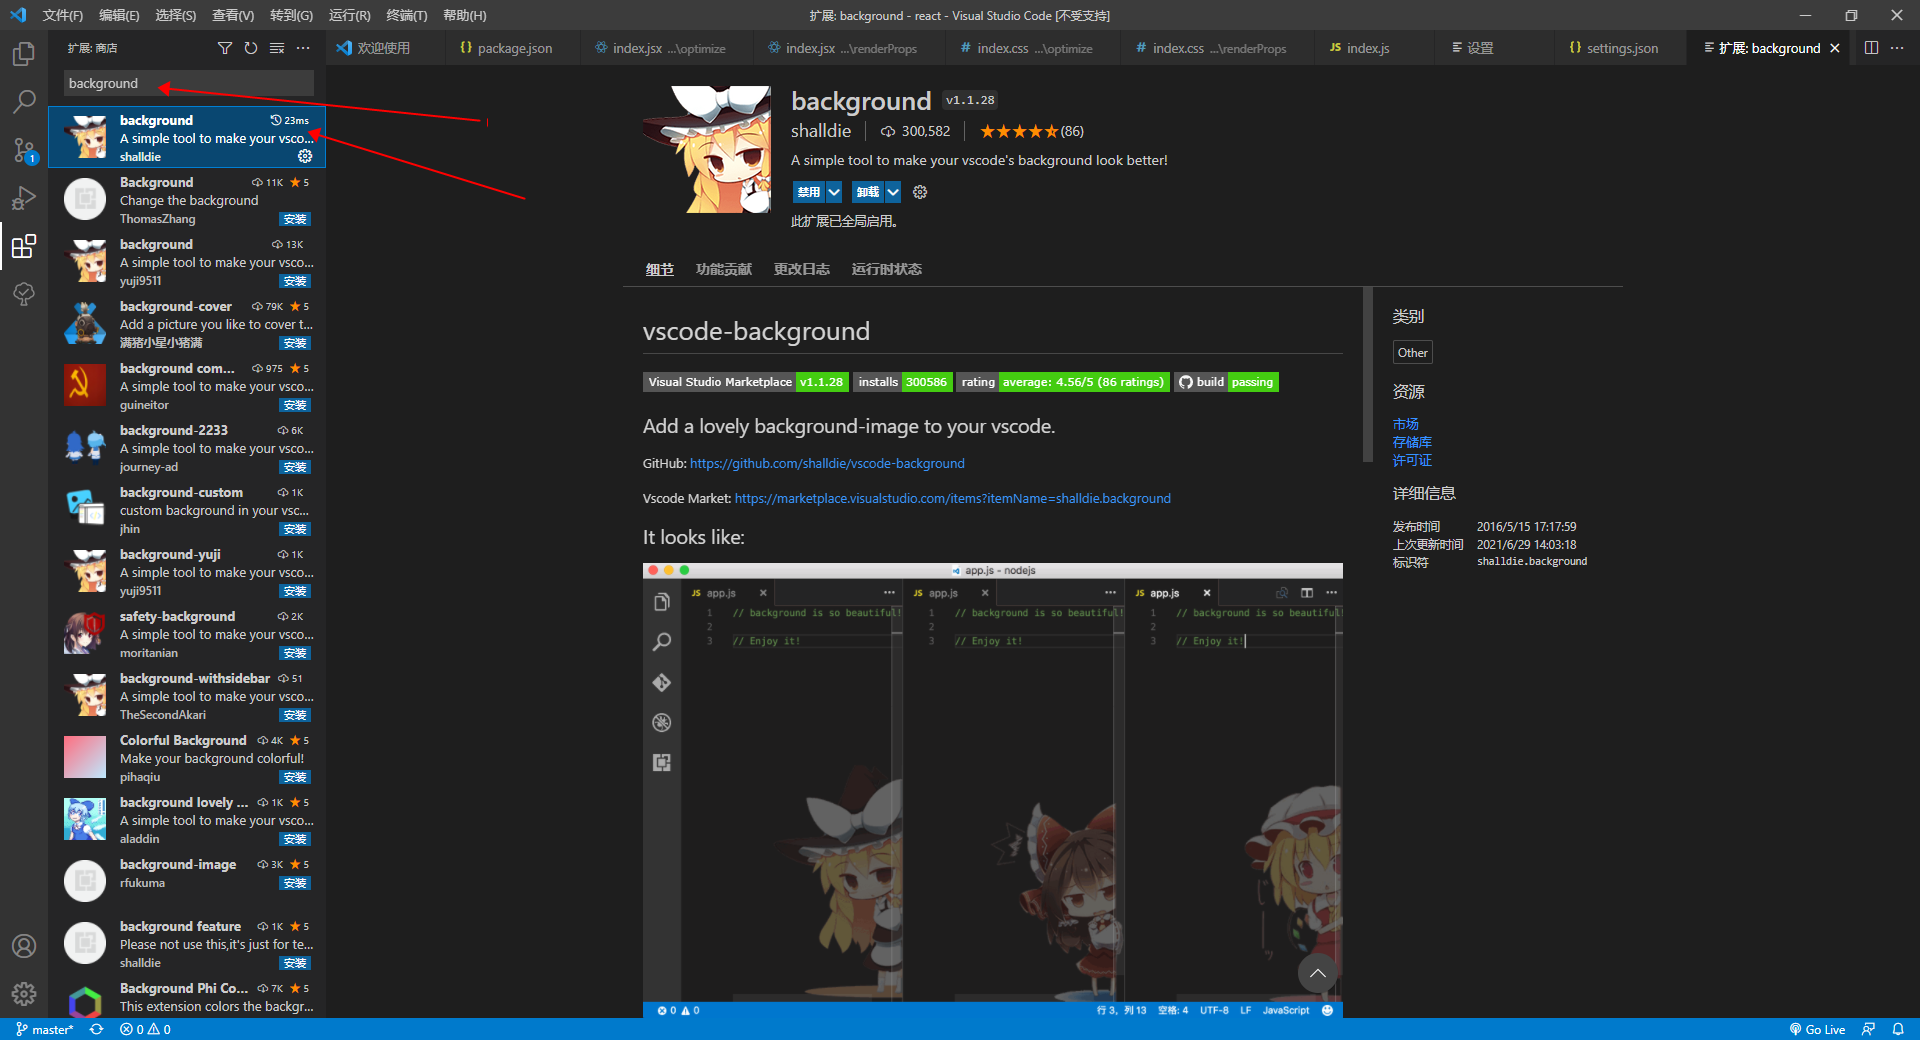Open the 选择(S) menu

(175, 15)
